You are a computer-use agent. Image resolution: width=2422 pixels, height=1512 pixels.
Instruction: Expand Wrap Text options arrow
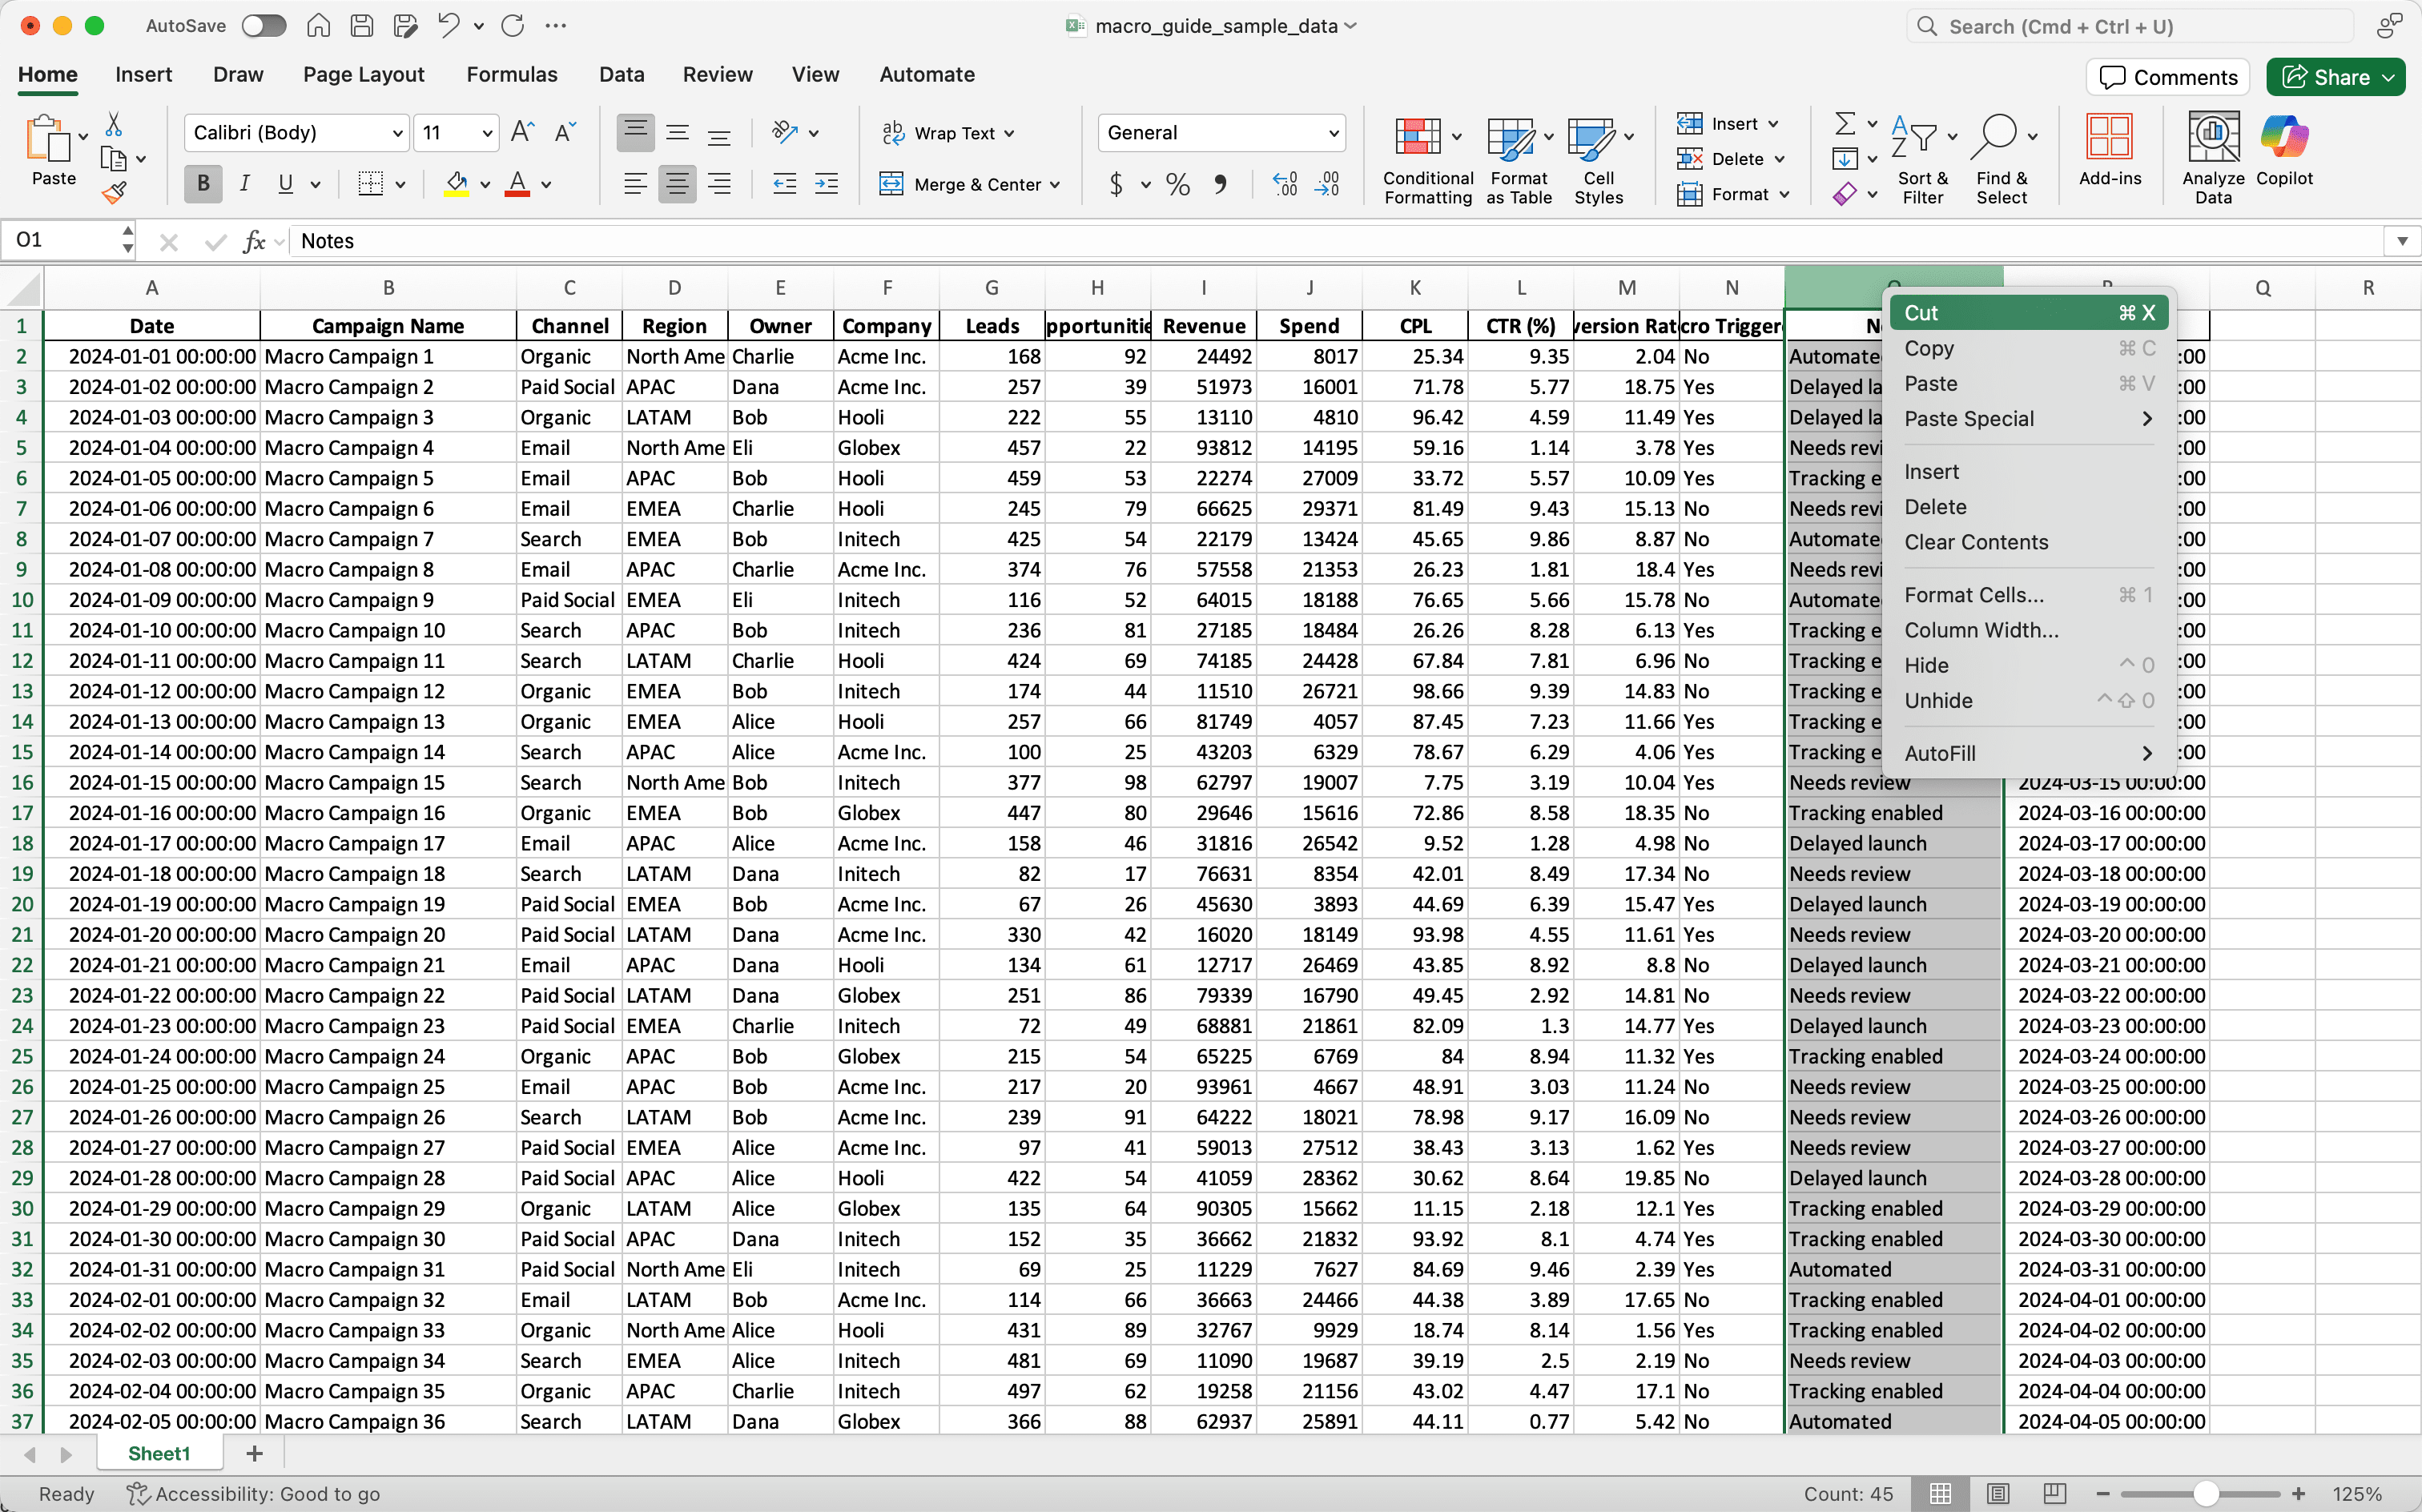pyautogui.click(x=1009, y=133)
